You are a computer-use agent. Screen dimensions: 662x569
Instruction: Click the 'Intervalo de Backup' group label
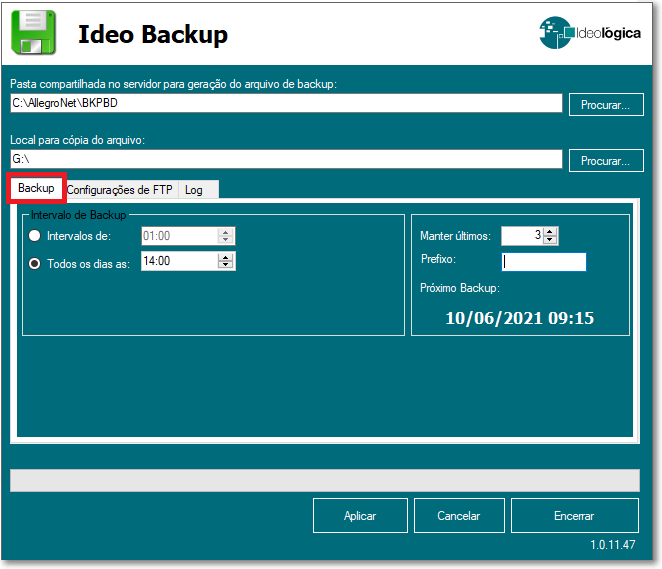(x=79, y=215)
